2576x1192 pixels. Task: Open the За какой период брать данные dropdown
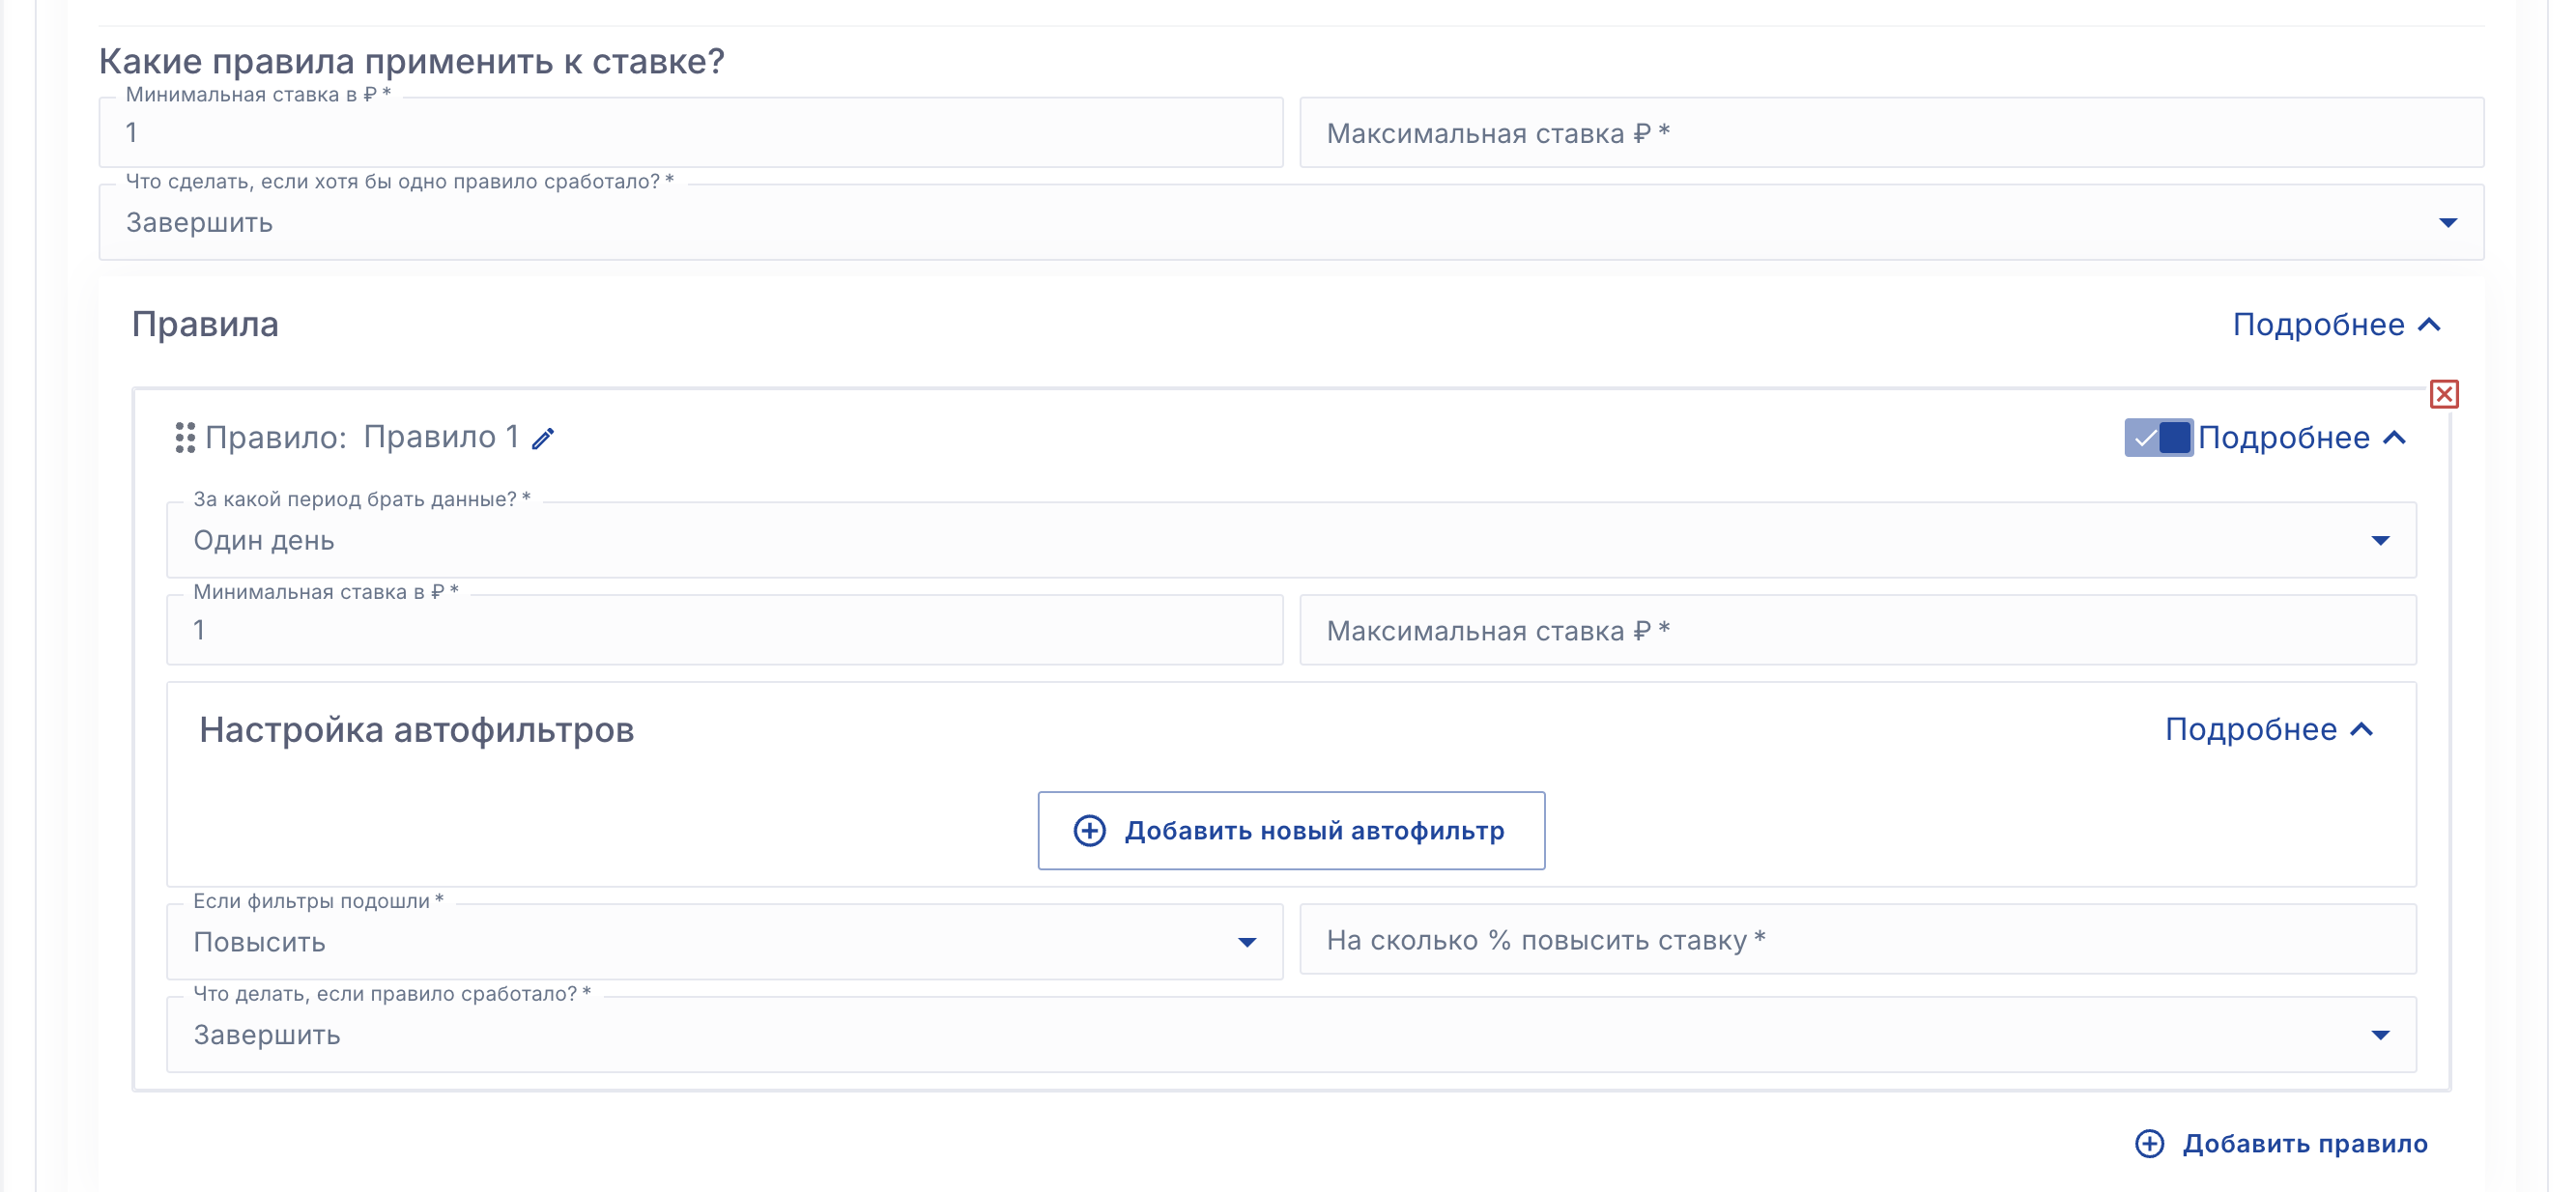pyautogui.click(x=1290, y=540)
